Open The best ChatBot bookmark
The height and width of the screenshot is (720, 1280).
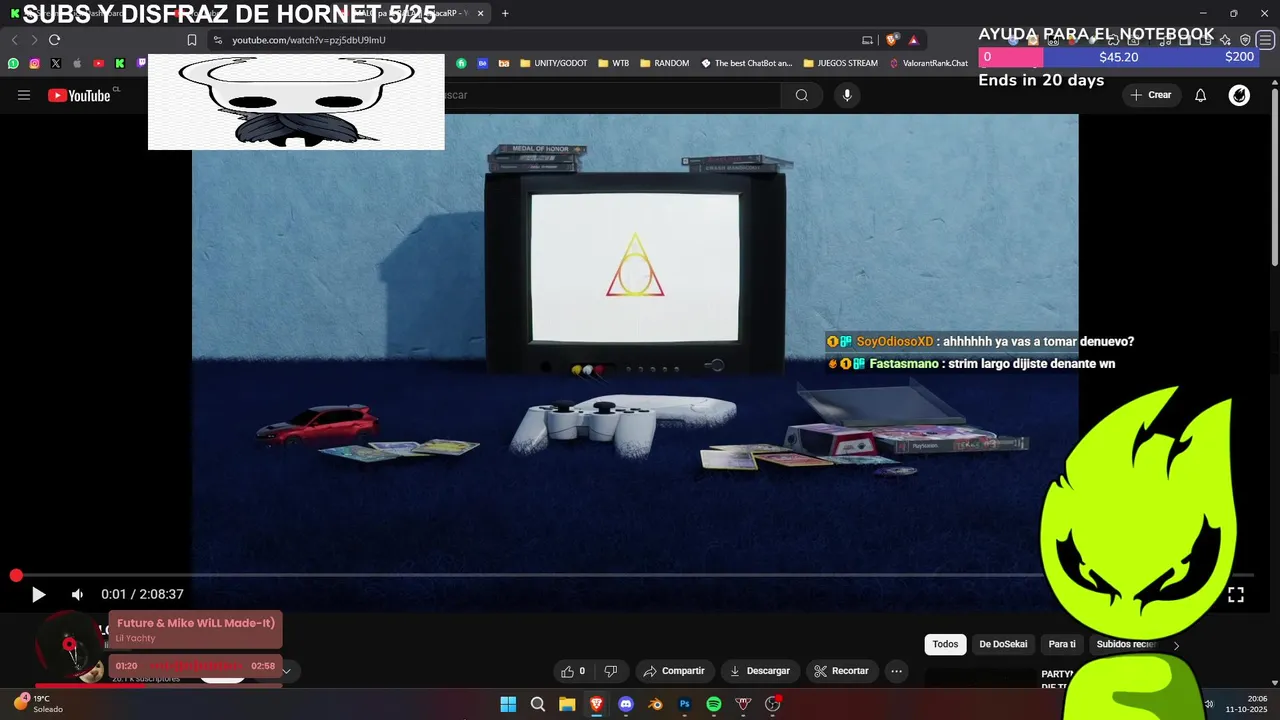[746, 63]
